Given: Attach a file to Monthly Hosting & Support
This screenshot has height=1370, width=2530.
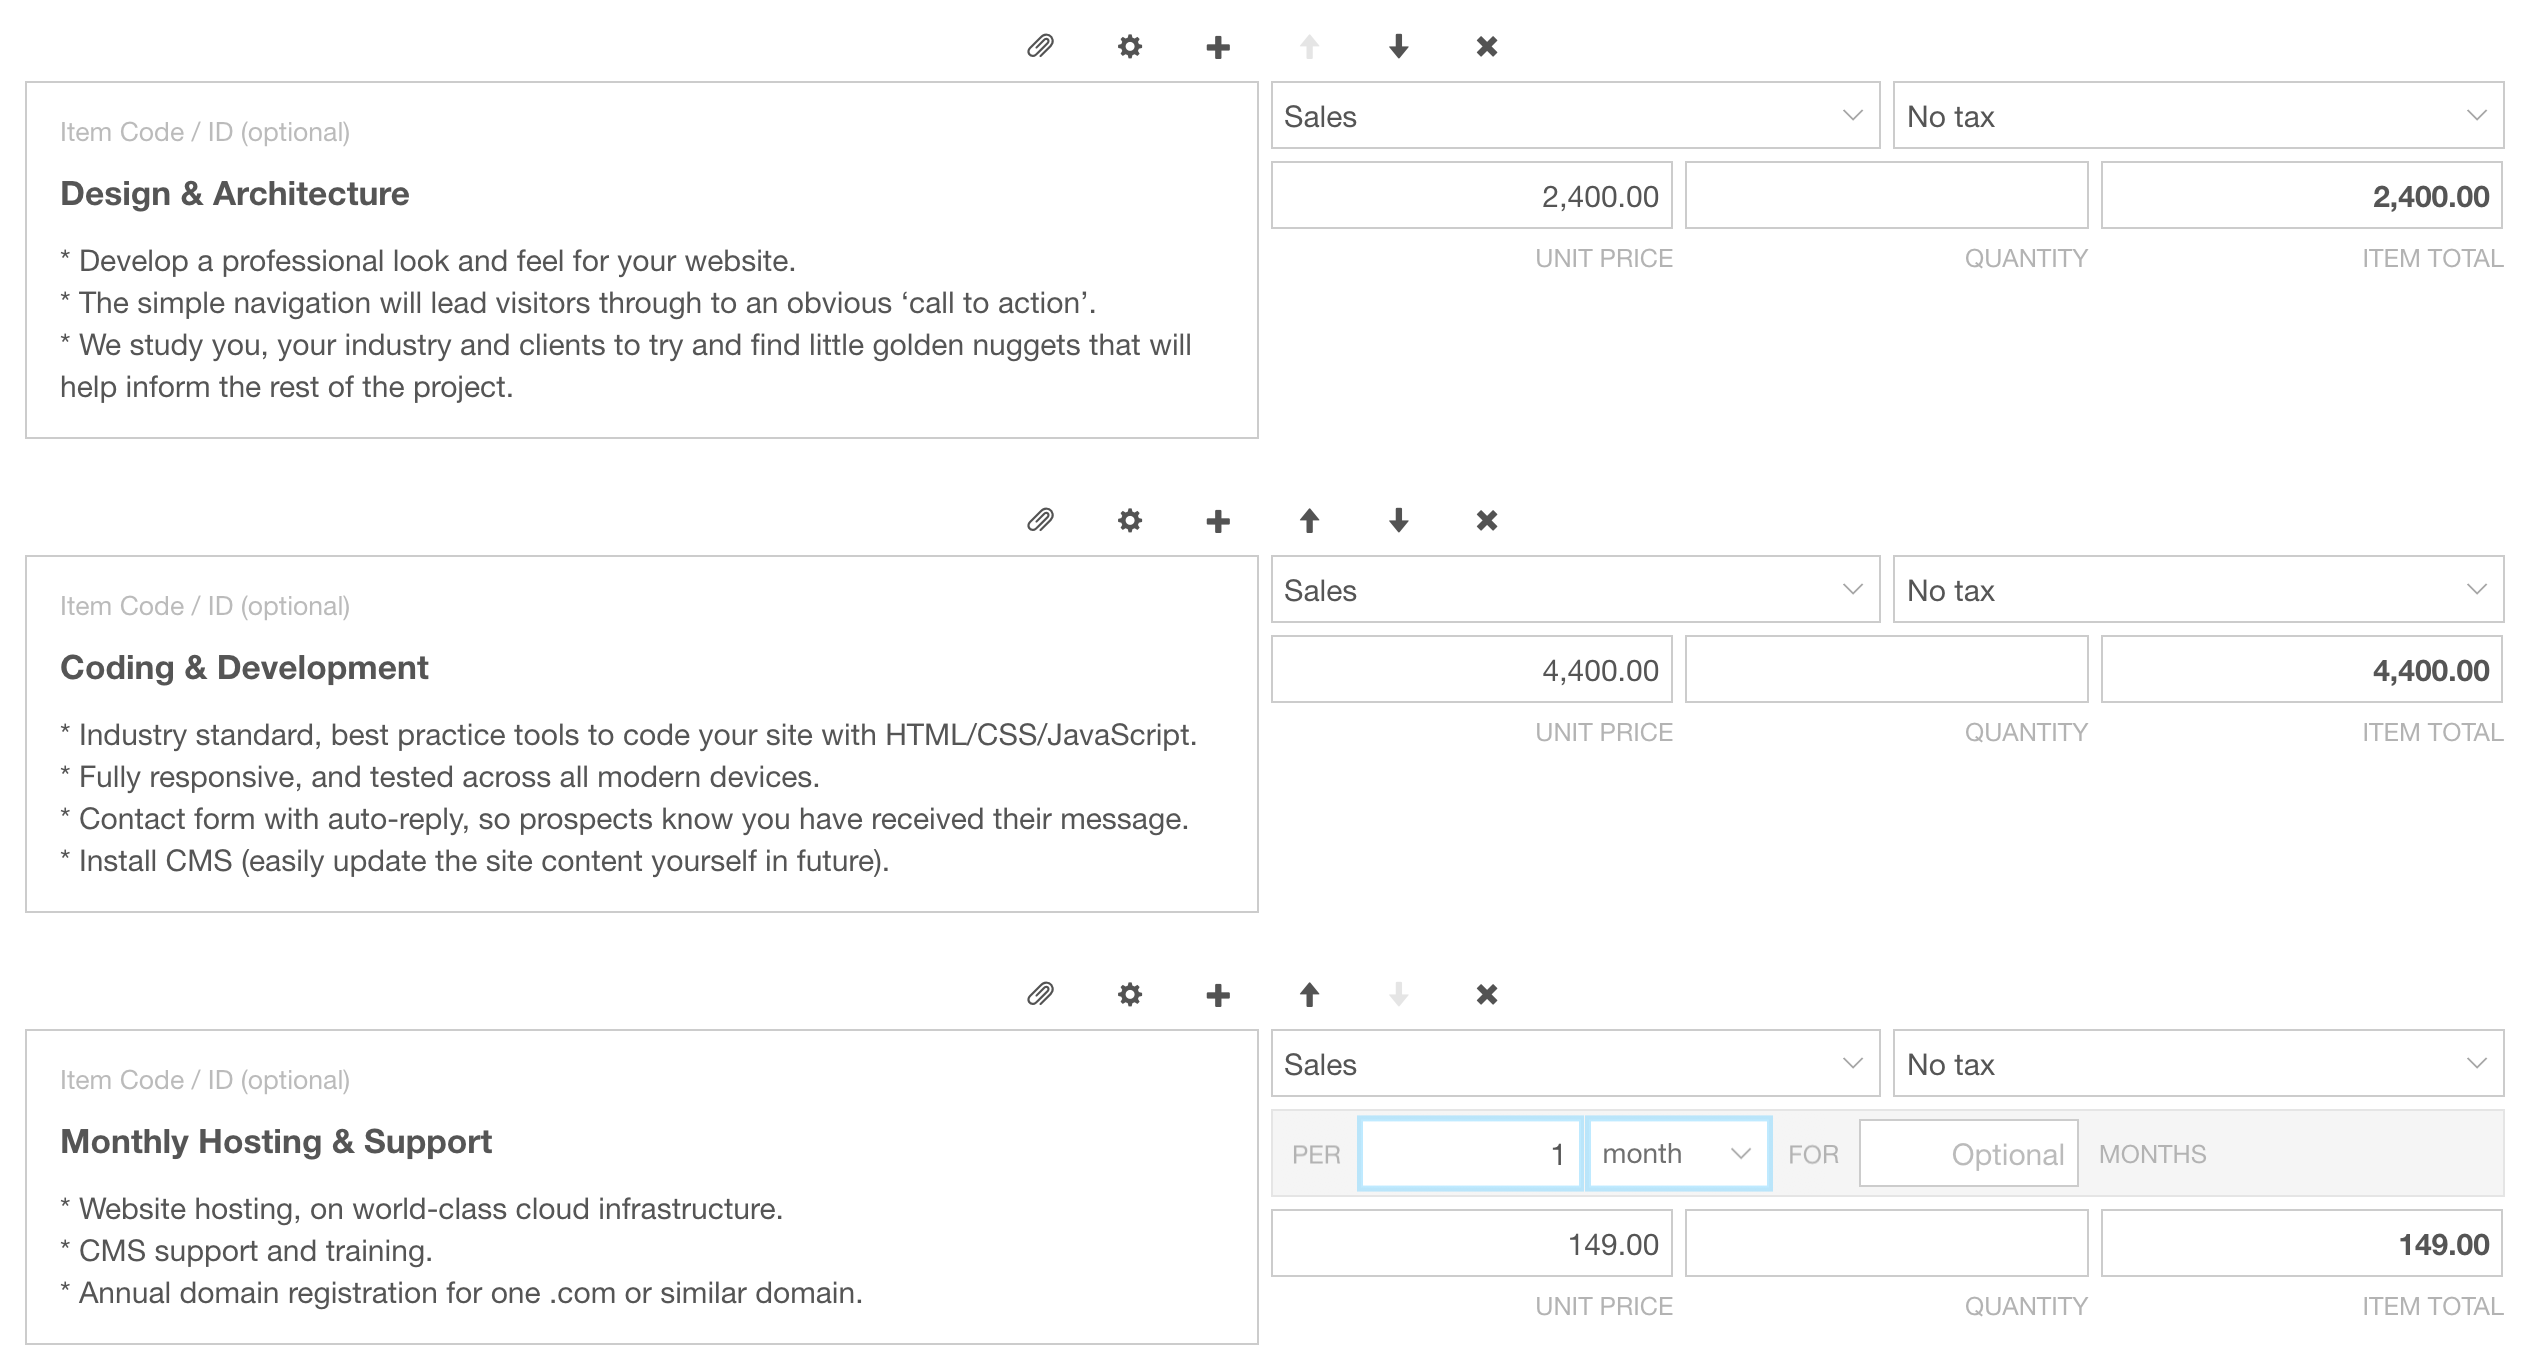Looking at the screenshot, I should pos(1040,994).
